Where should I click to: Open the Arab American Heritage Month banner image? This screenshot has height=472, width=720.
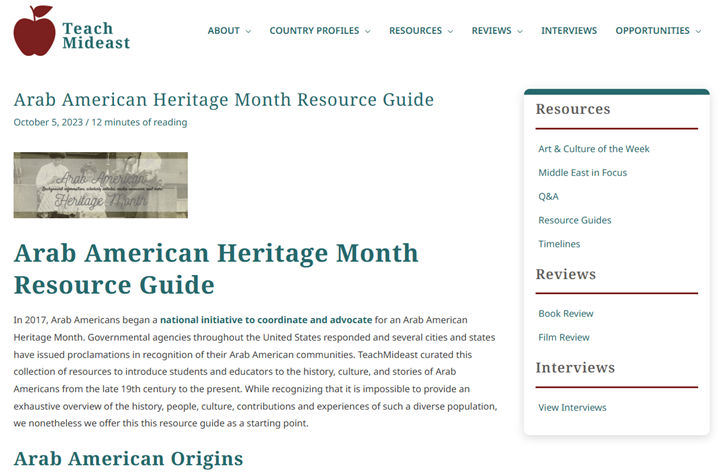tap(101, 185)
